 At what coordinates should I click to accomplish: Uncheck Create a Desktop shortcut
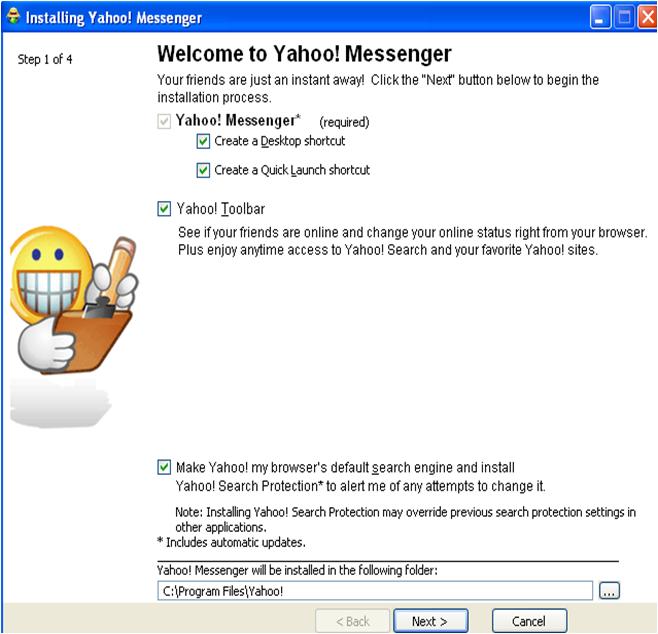click(204, 142)
